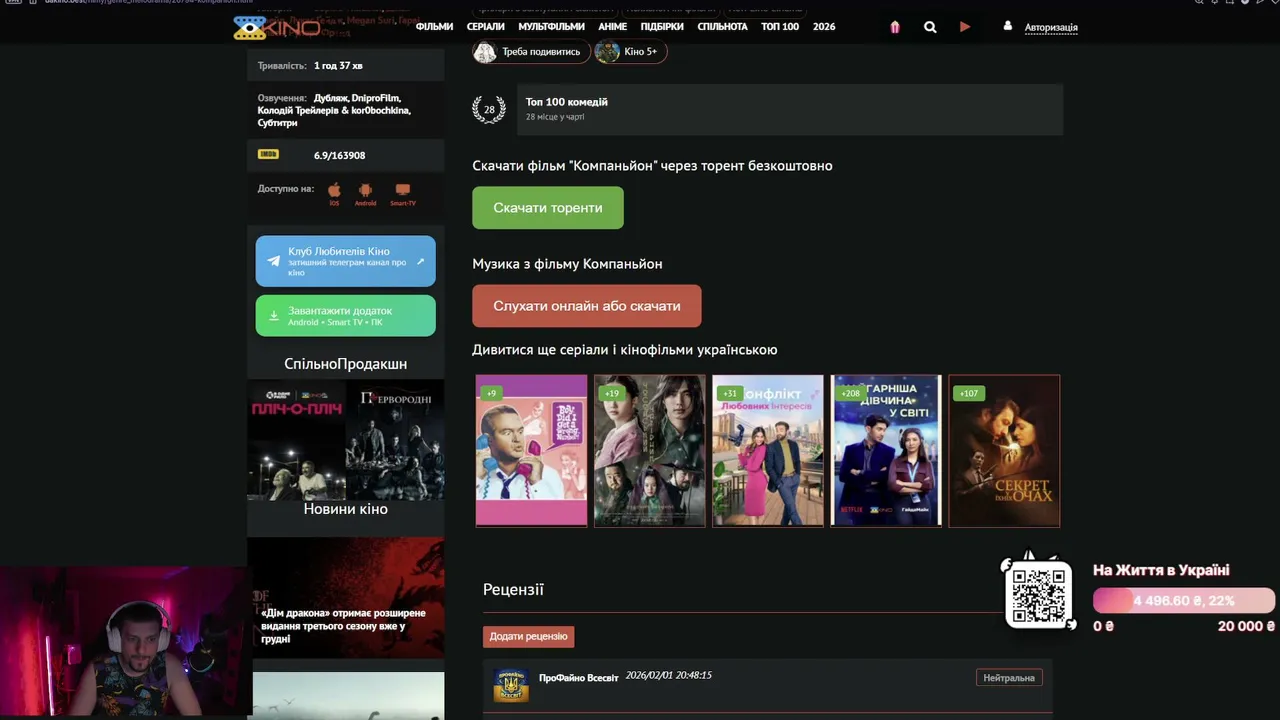Click the Музика з фільму Компаньйон heading
This screenshot has width=1280, height=720.
coord(568,264)
